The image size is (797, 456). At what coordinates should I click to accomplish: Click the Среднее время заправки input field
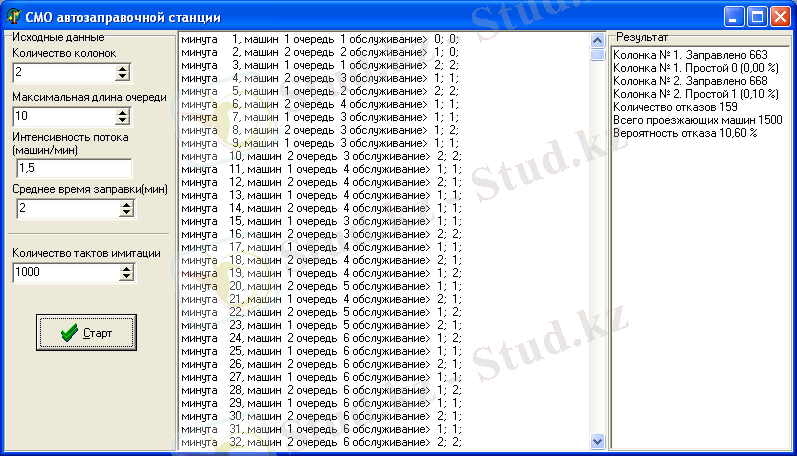(x=69, y=208)
